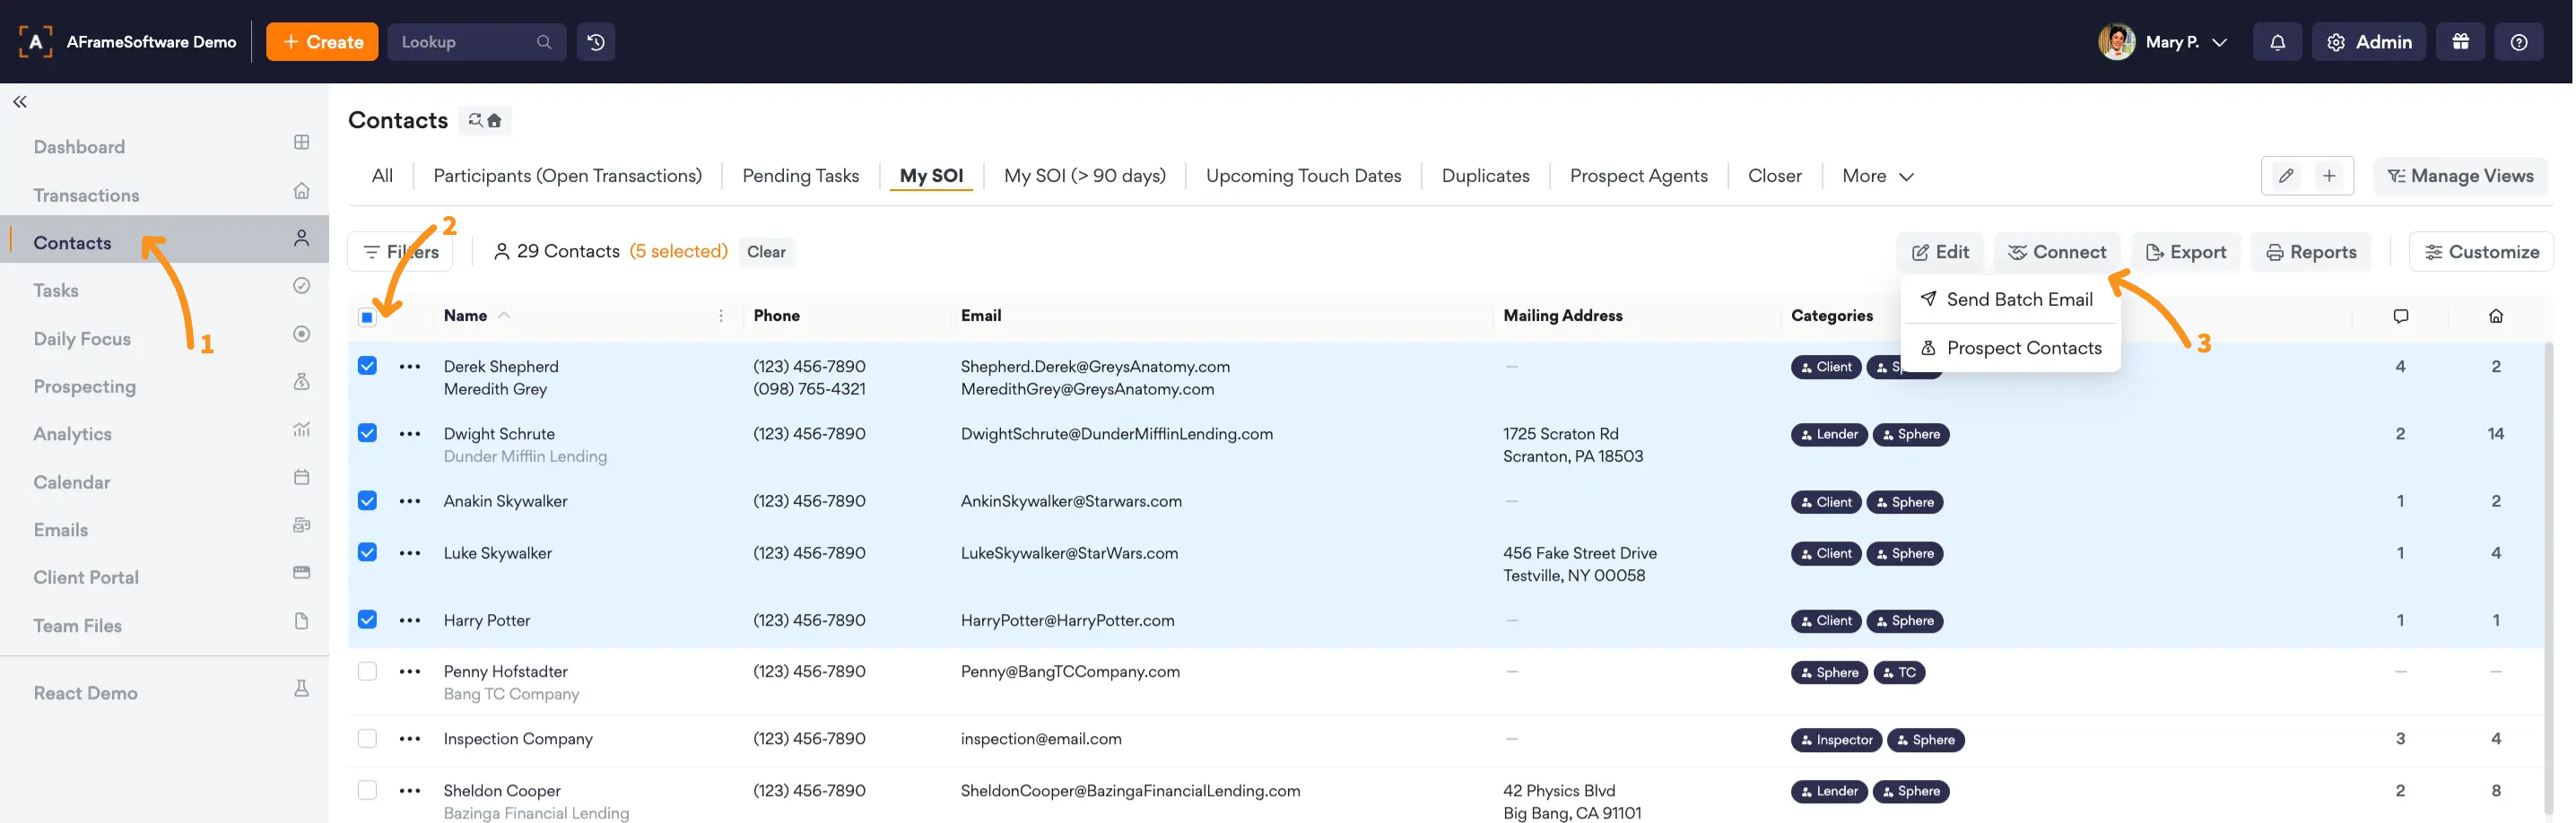Image resolution: width=2576 pixels, height=823 pixels.
Task: Open the notifications bell
Action: (2277, 42)
